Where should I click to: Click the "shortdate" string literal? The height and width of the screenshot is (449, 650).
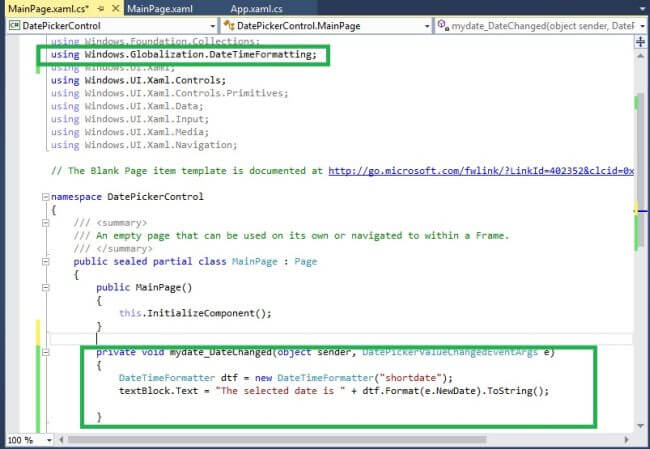411,378
